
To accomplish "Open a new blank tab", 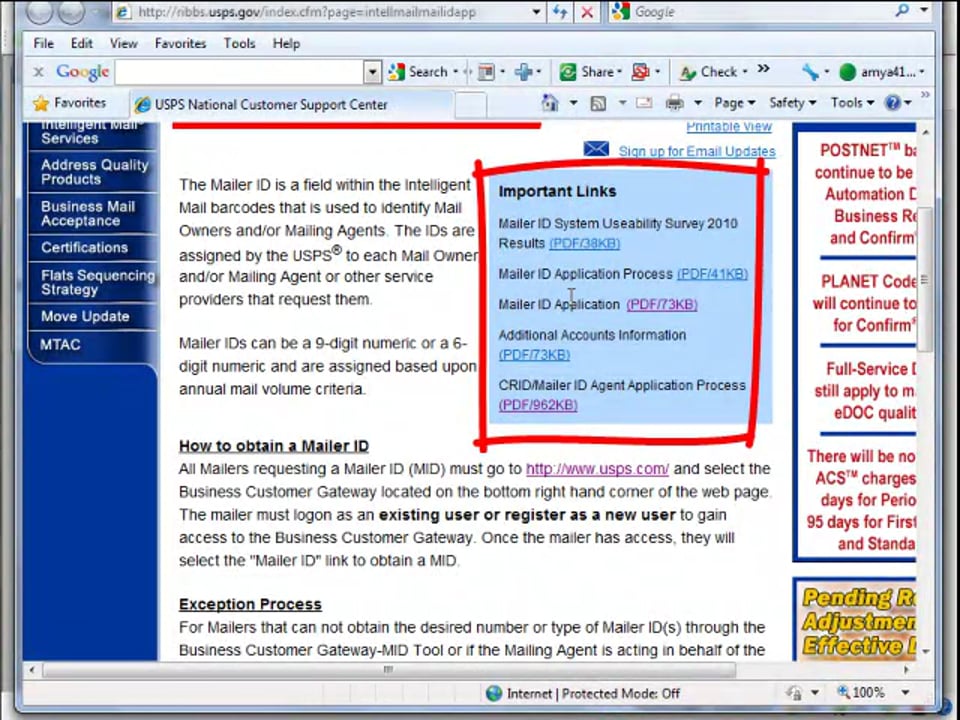I will coord(471,105).
